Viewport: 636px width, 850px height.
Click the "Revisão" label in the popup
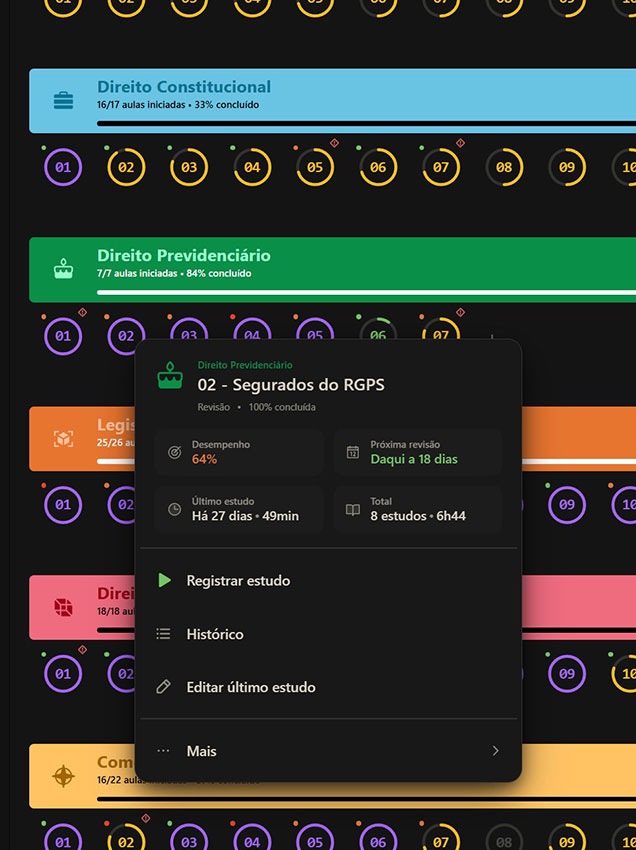point(214,407)
